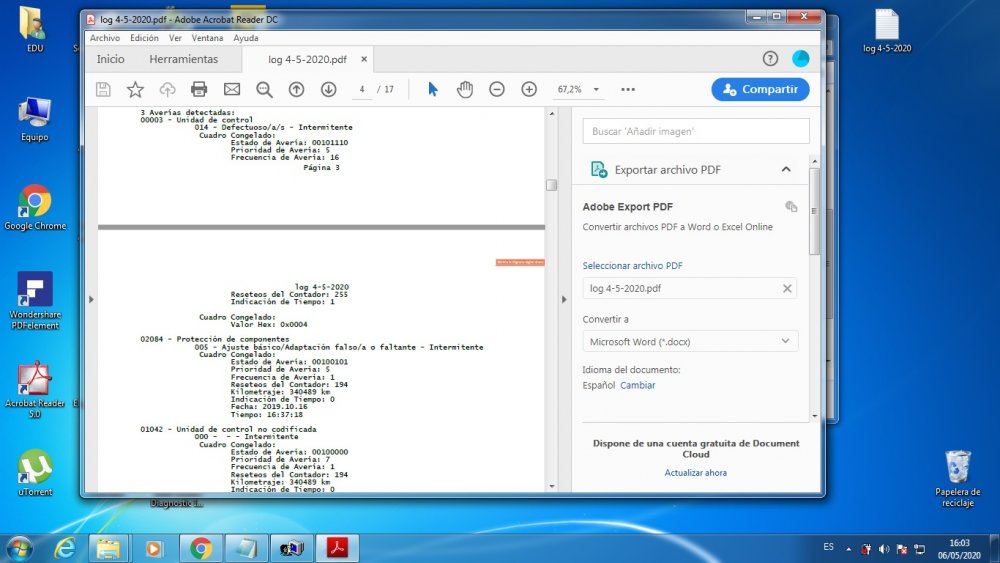This screenshot has height=563, width=1000.
Task: Open Wondershare PDFelement desktop shortcut
Action: click(34, 300)
